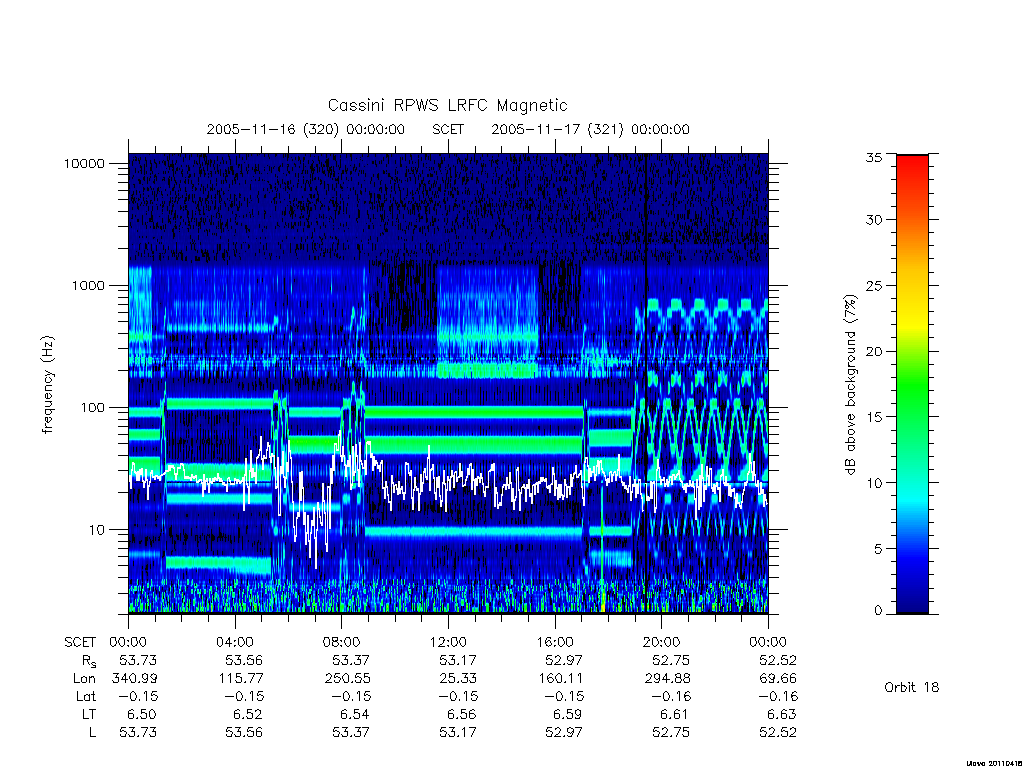Click the Lon value 115.77
1024x768 pixels.
tap(241, 679)
